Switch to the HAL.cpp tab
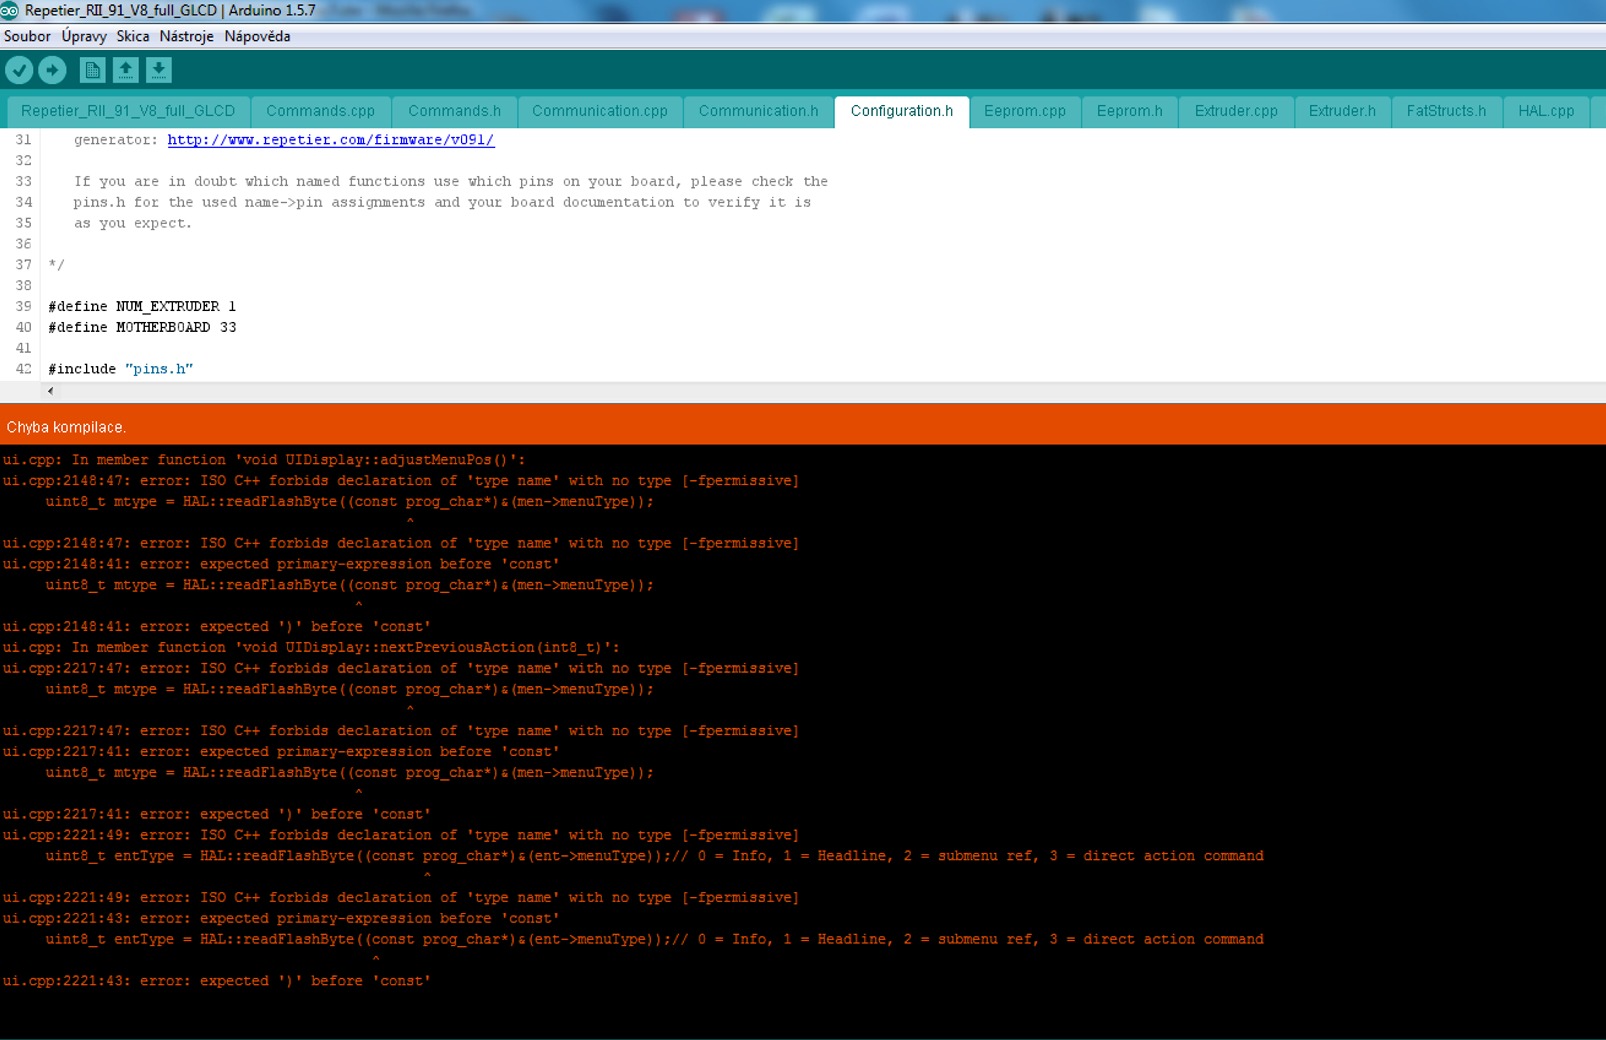 tap(1545, 111)
